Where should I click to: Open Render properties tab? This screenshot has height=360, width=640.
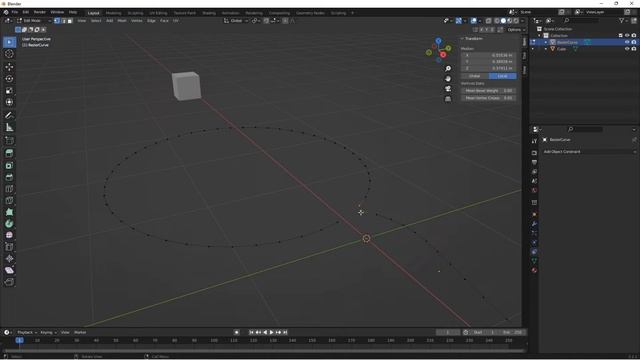click(x=534, y=153)
